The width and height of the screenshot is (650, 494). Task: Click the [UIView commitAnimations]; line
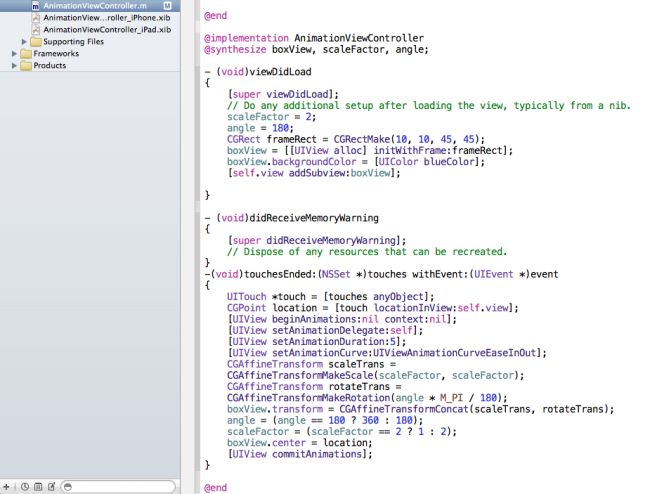pos(300,454)
